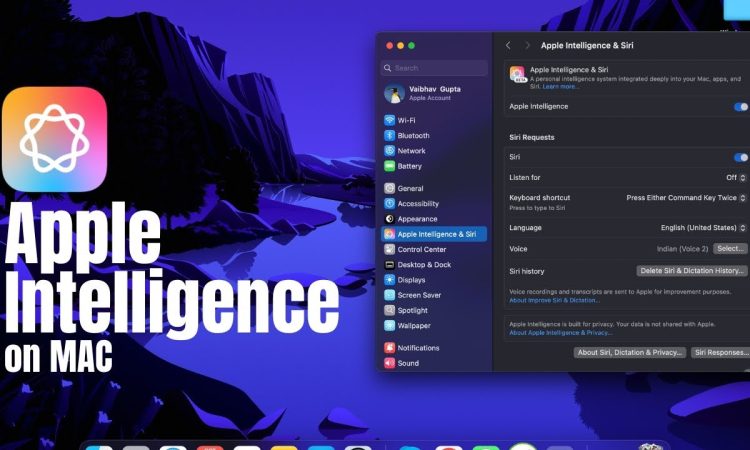Select Spotlight label in sidebar
The image size is (750, 450).
coord(412,310)
